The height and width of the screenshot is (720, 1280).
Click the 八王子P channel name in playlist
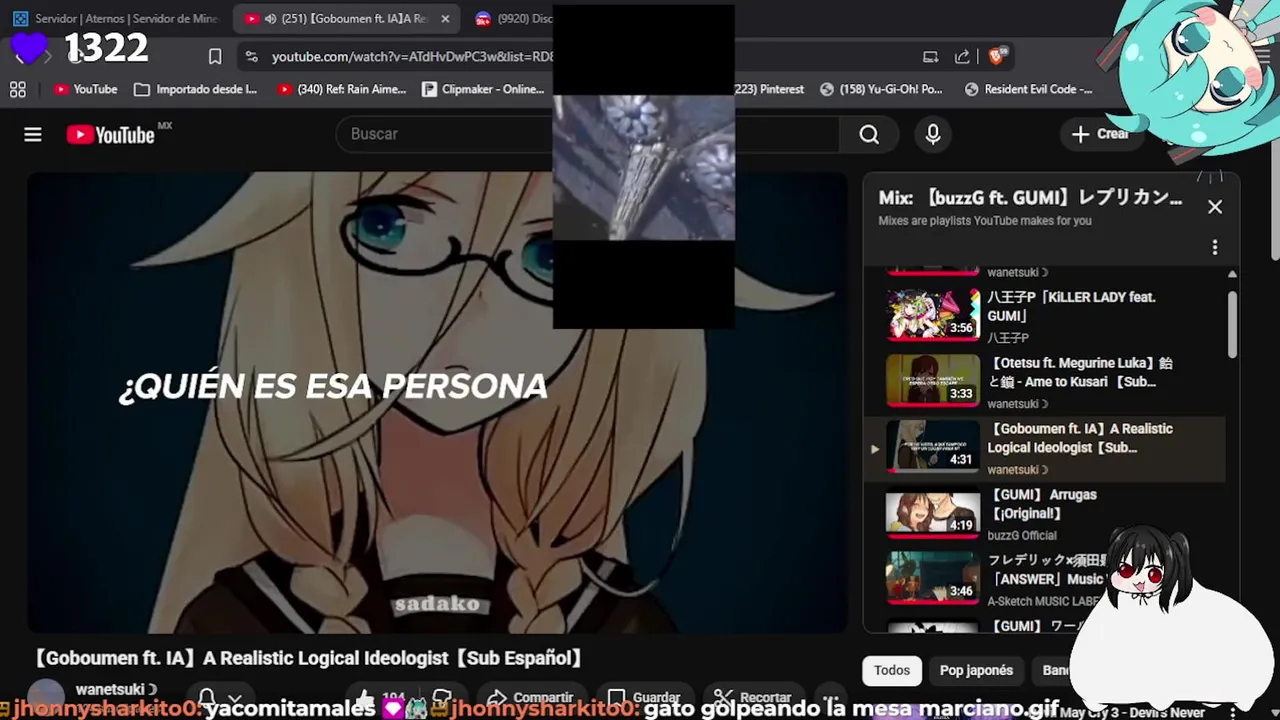1008,338
